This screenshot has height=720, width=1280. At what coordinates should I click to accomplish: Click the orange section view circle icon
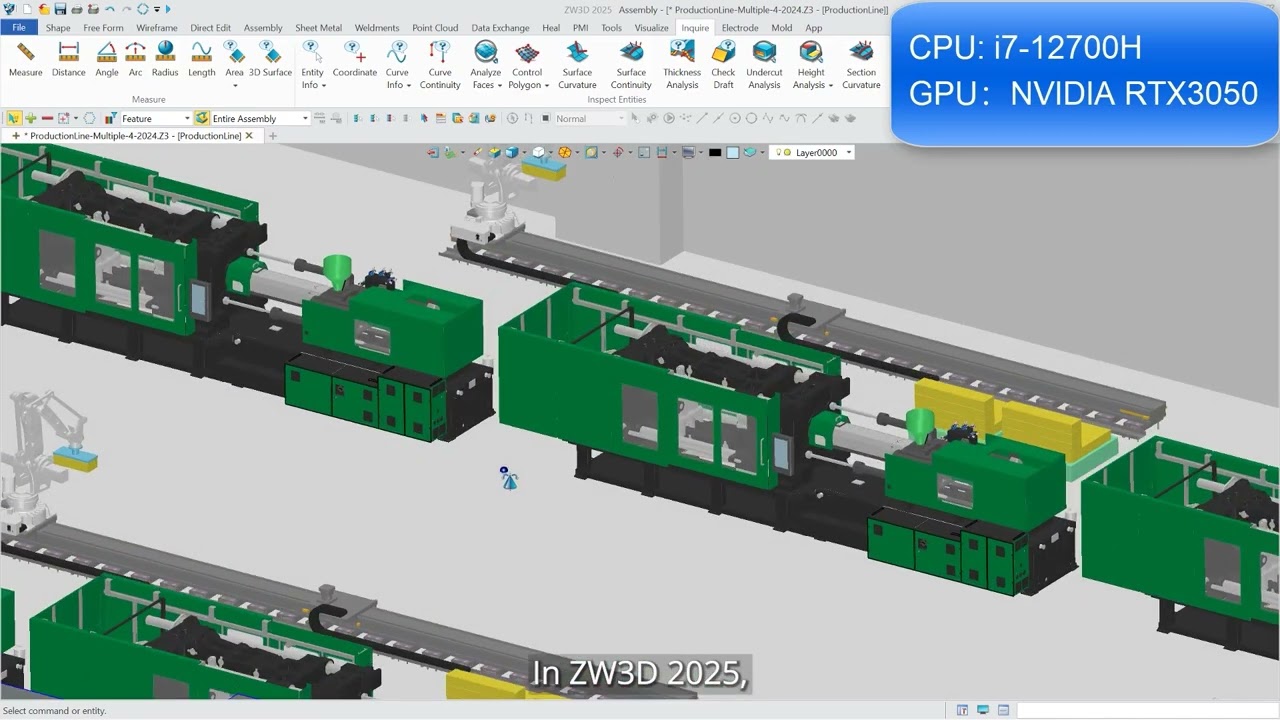564,153
